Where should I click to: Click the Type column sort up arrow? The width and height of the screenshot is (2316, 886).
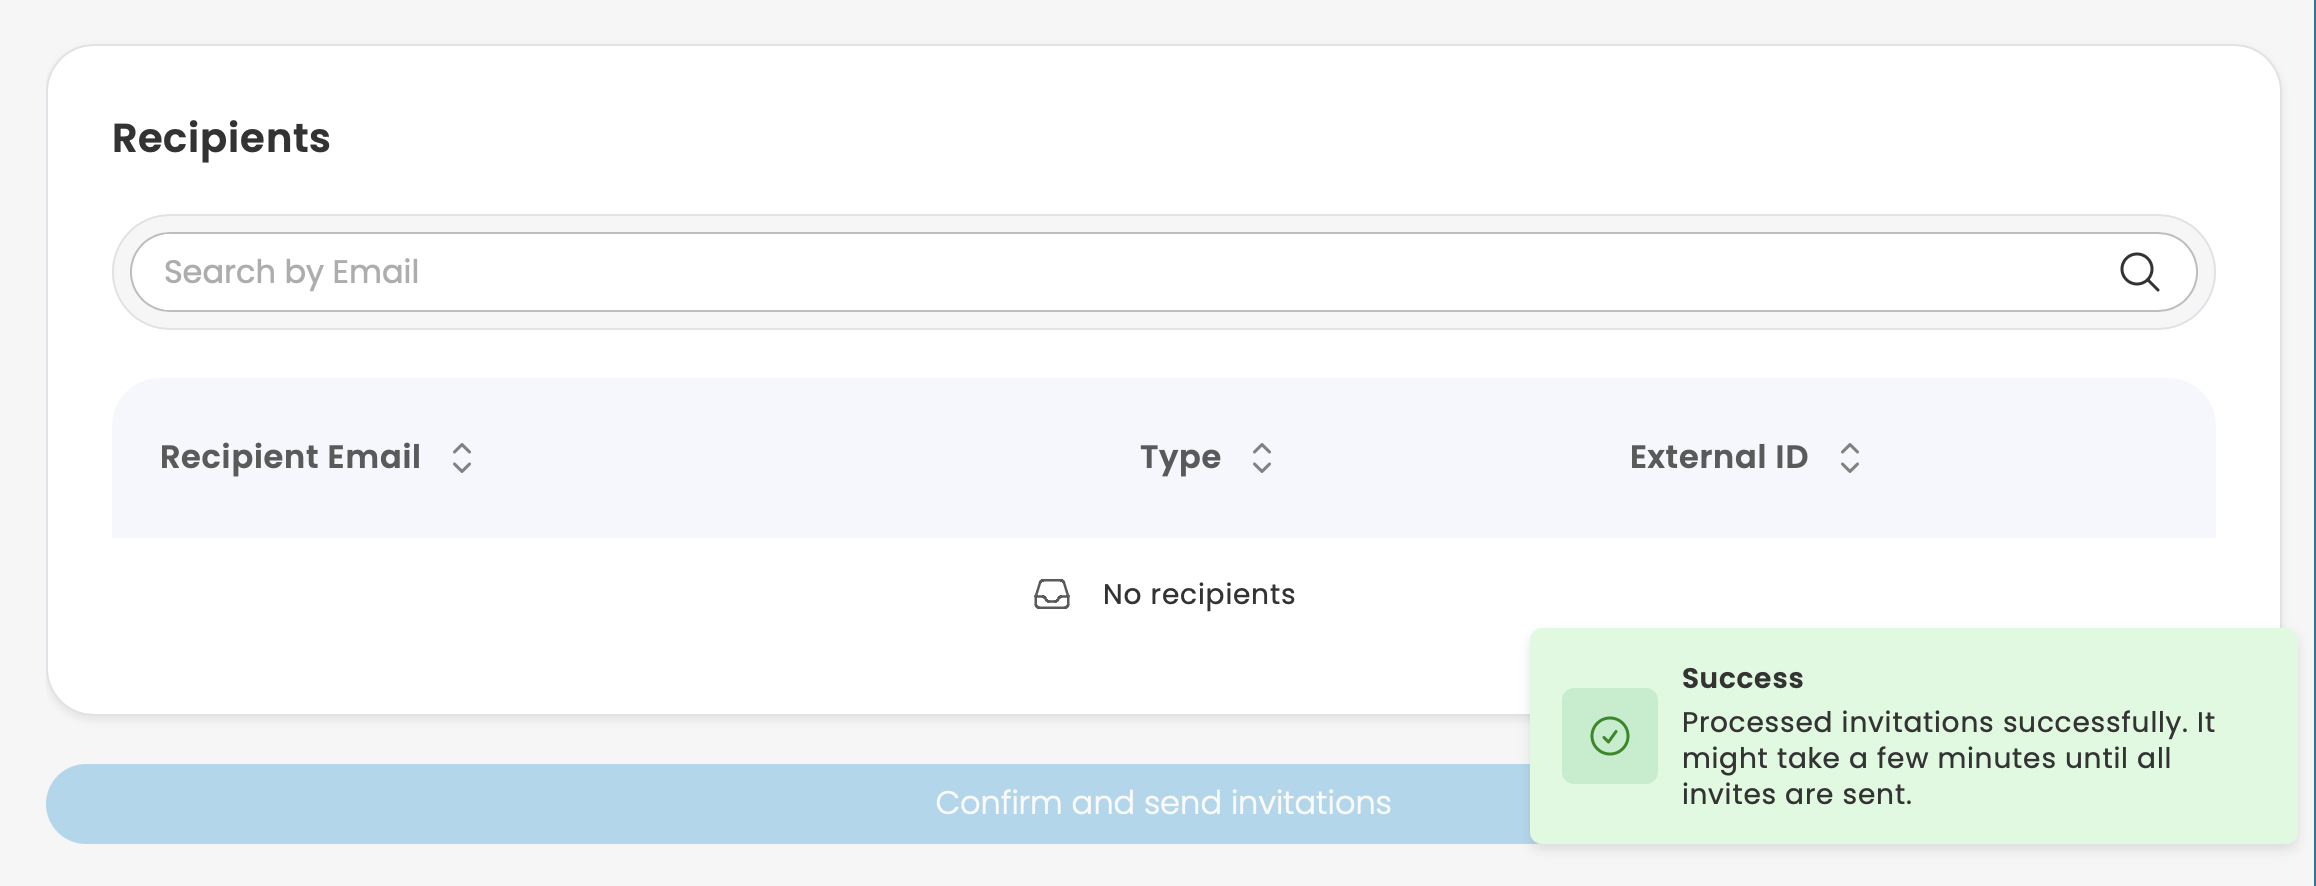(1262, 449)
